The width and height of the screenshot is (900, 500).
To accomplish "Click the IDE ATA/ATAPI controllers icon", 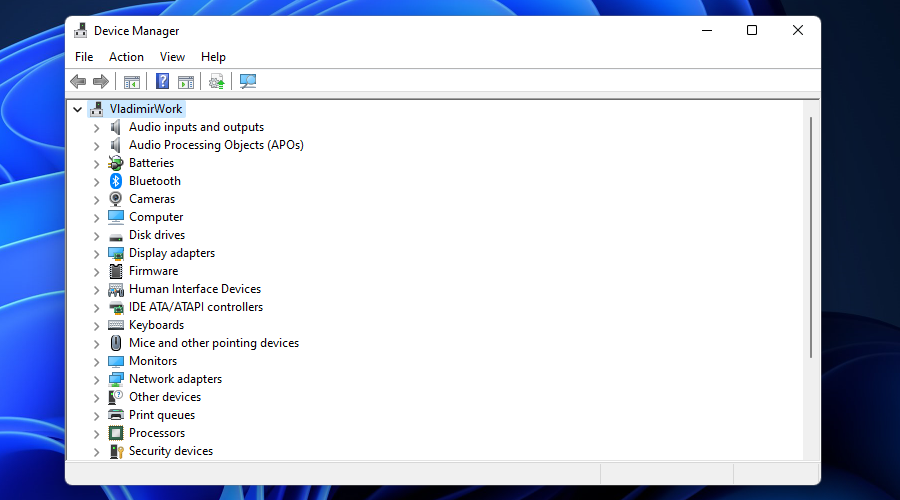I will point(116,308).
